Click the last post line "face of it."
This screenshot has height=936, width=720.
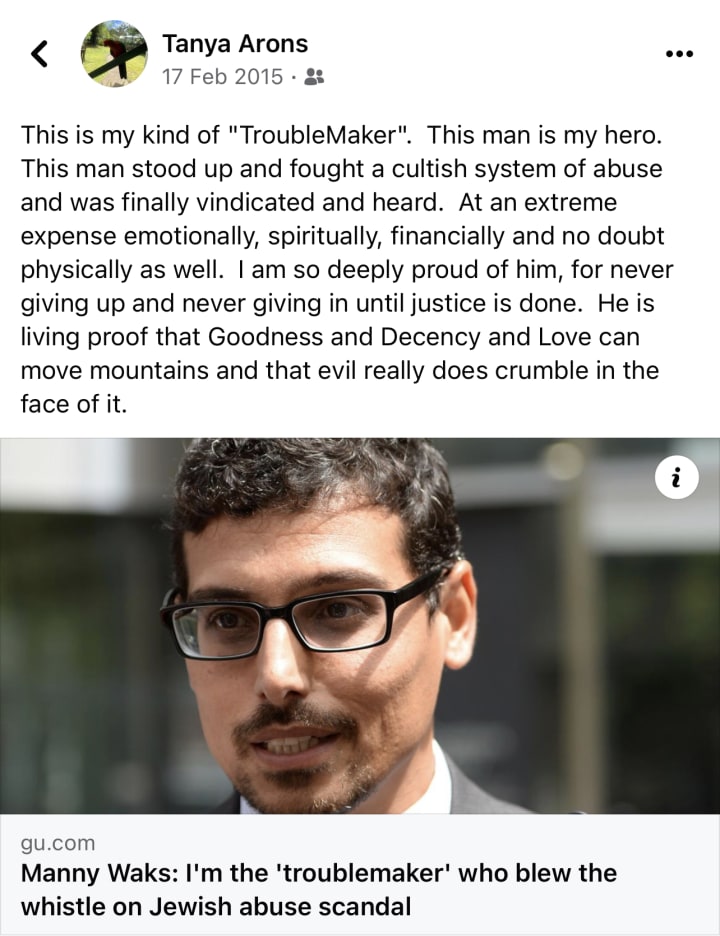[x=74, y=404]
